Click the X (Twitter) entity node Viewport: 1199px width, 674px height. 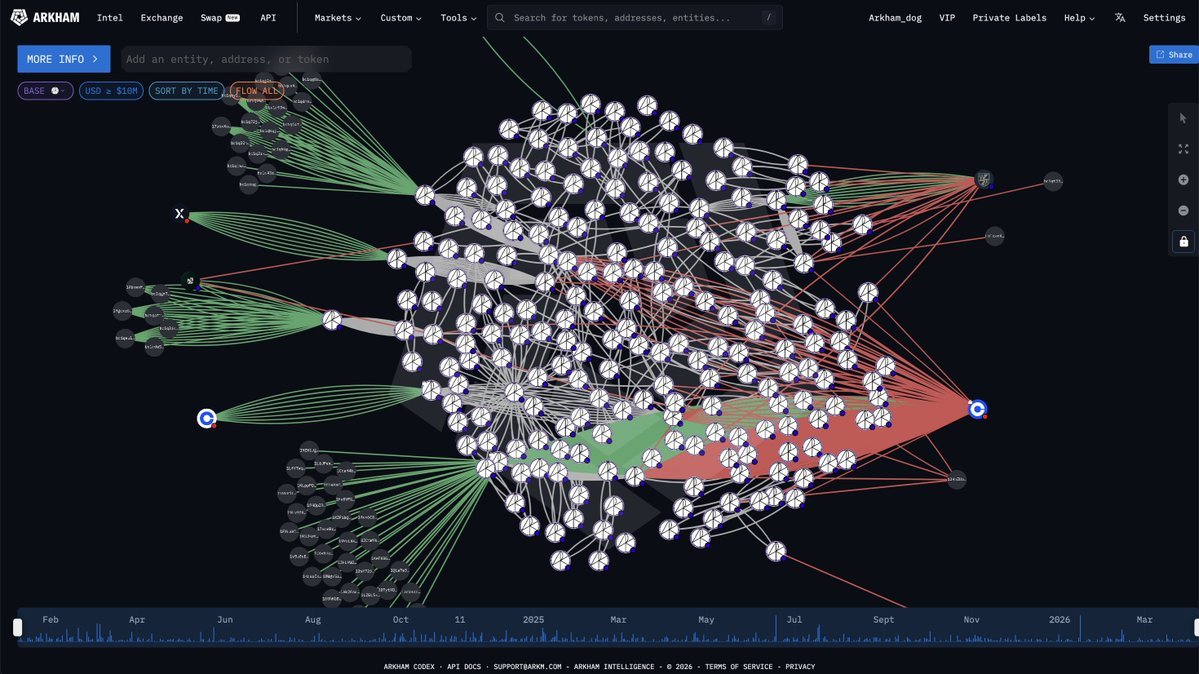coord(180,214)
